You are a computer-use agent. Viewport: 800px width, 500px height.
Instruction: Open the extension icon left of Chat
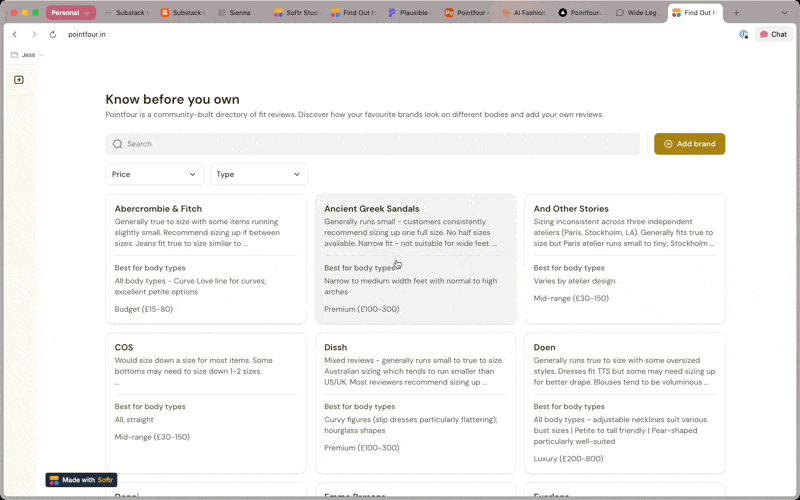[743, 34]
